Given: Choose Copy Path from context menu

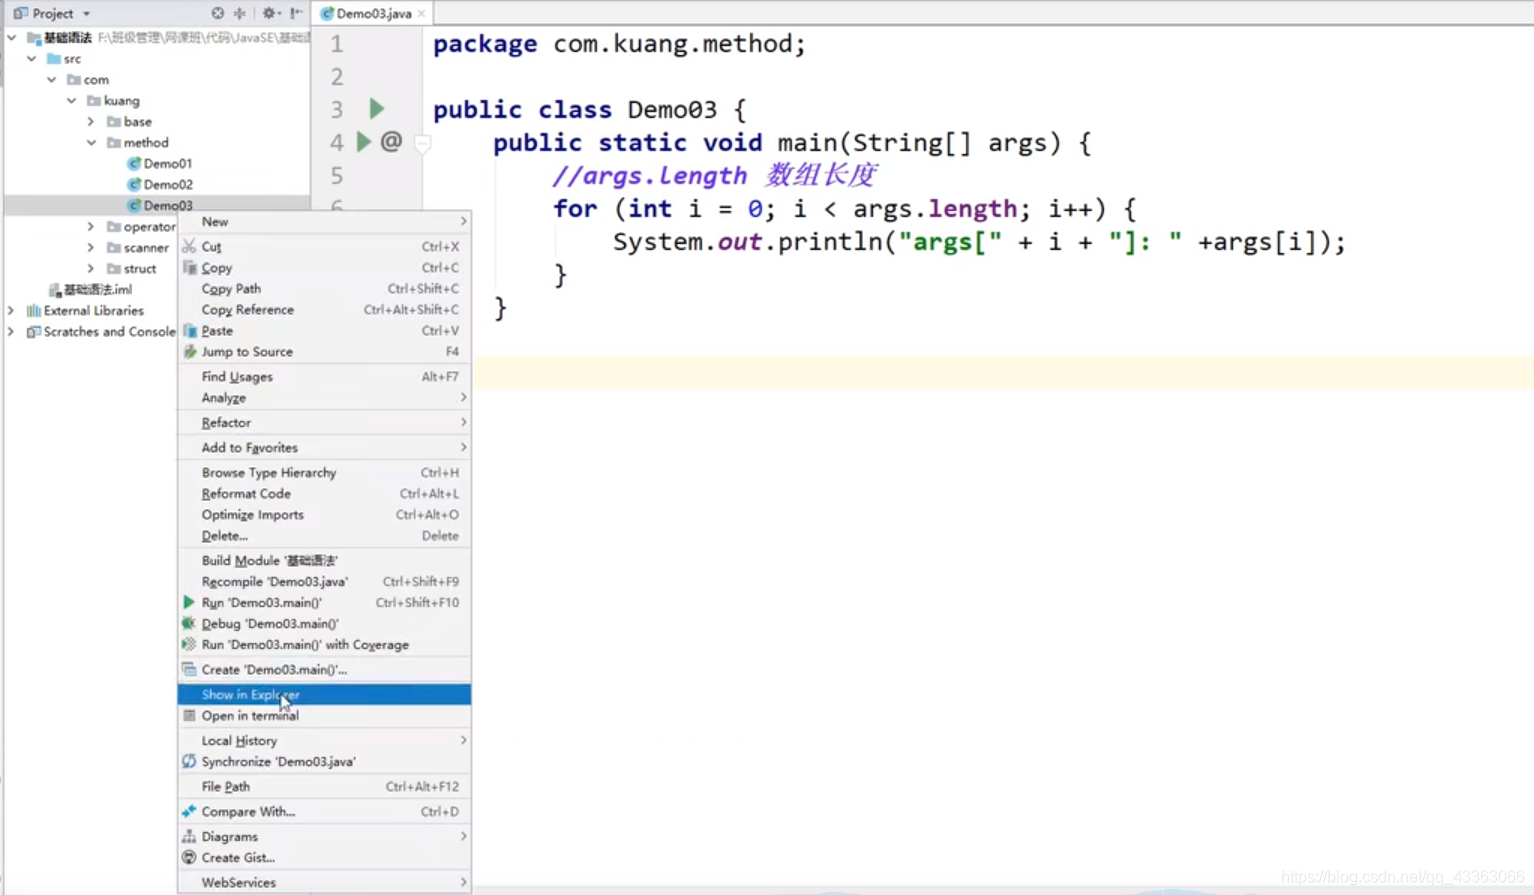Looking at the screenshot, I should point(324,288).
